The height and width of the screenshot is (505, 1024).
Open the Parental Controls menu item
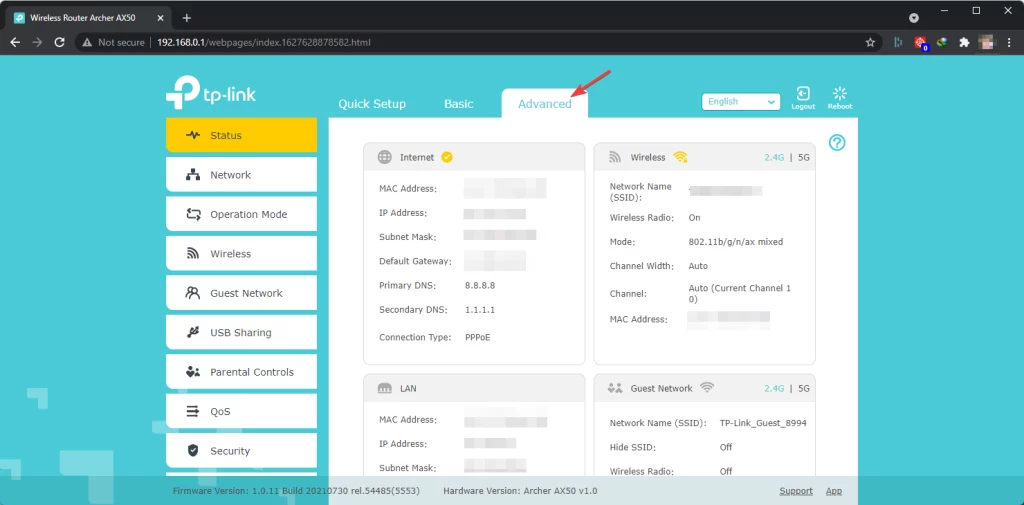pos(241,372)
